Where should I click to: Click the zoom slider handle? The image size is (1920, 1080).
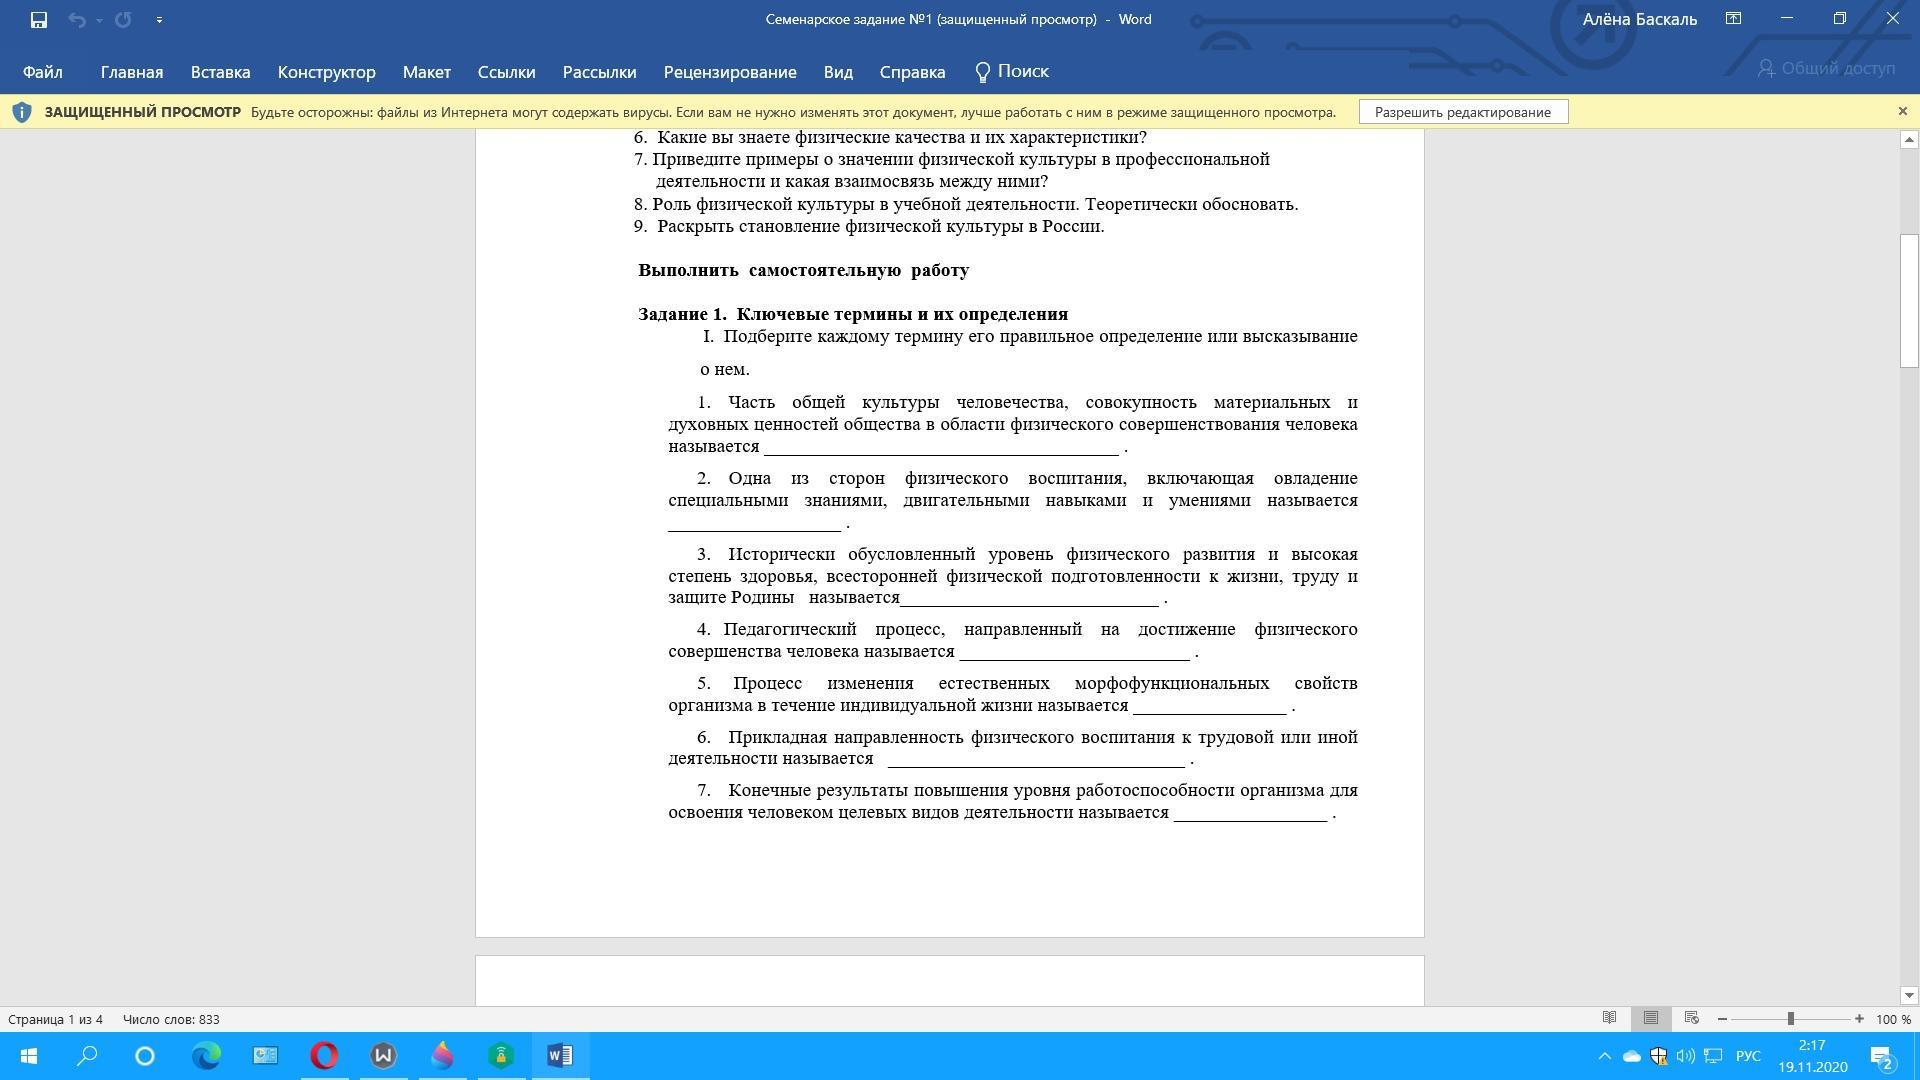pos(1790,1019)
